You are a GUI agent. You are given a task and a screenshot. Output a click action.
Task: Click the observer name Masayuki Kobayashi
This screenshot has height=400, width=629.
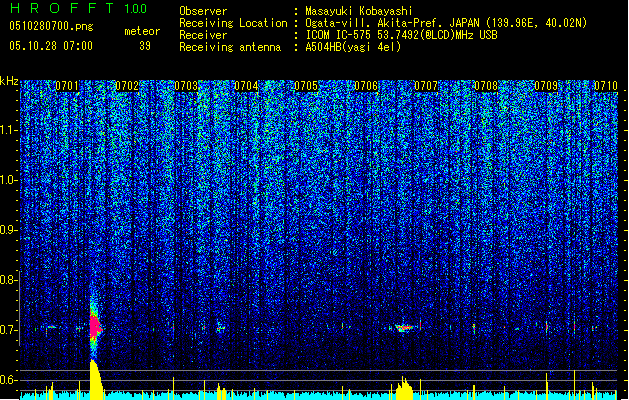[359, 11]
